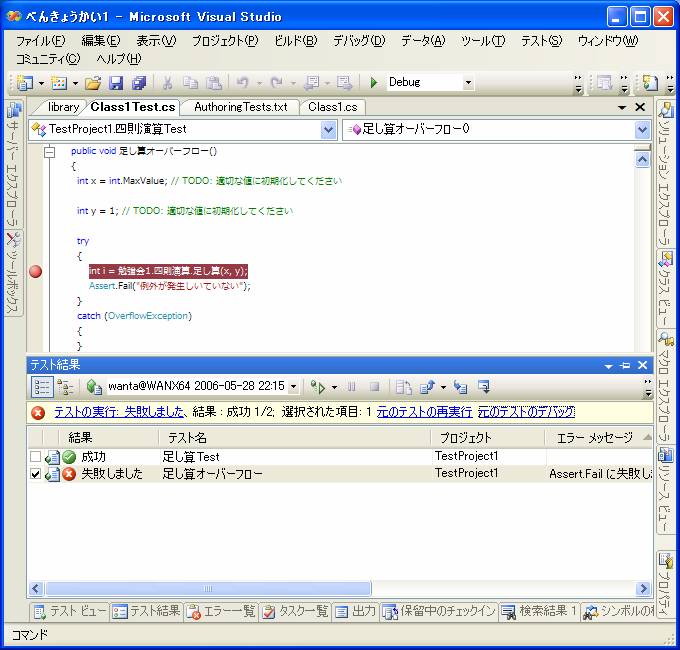Click the Open File folder icon
This screenshot has height=650, width=680.
click(x=93, y=83)
